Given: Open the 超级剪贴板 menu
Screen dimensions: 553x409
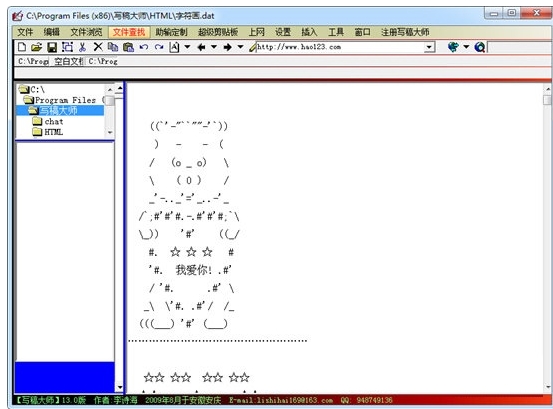Looking at the screenshot, I should [218, 32].
